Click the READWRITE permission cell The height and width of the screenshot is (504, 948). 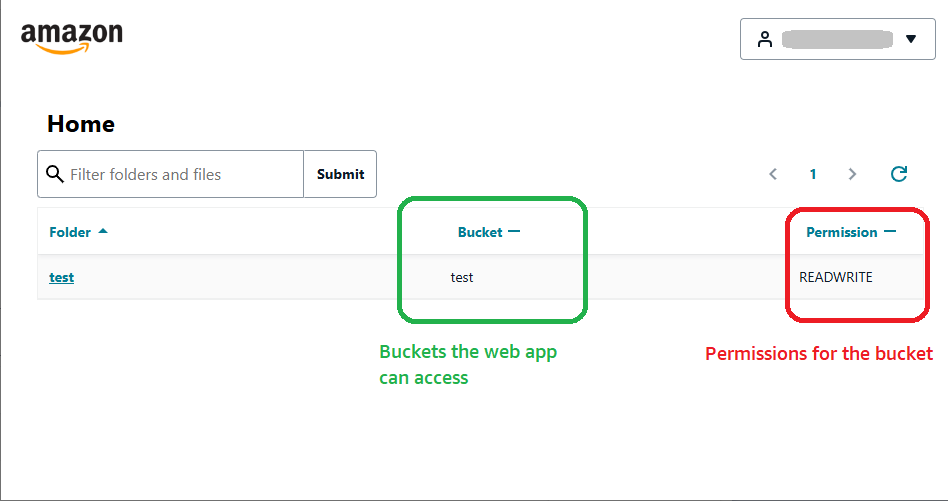(836, 277)
